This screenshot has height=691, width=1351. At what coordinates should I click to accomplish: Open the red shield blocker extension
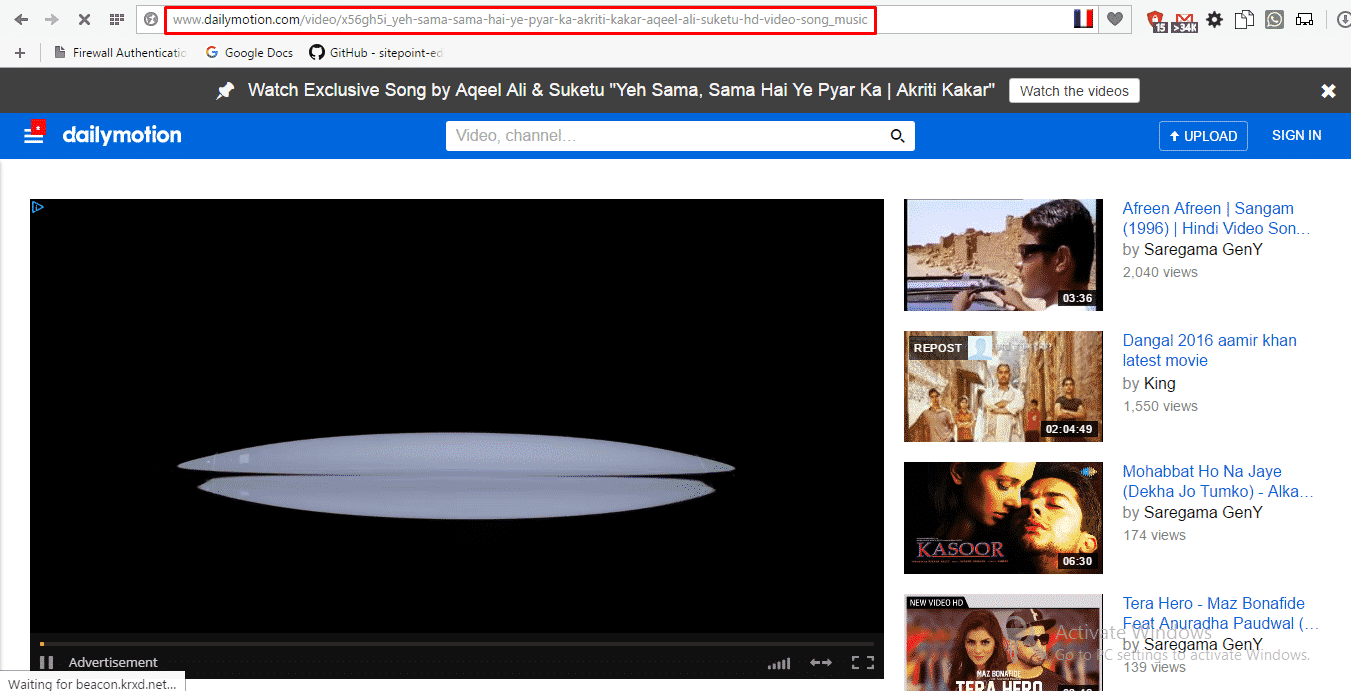click(x=1156, y=20)
